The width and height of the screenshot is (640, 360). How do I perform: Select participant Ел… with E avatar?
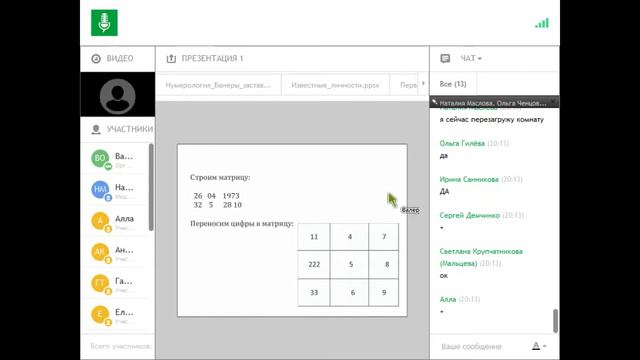point(113,315)
